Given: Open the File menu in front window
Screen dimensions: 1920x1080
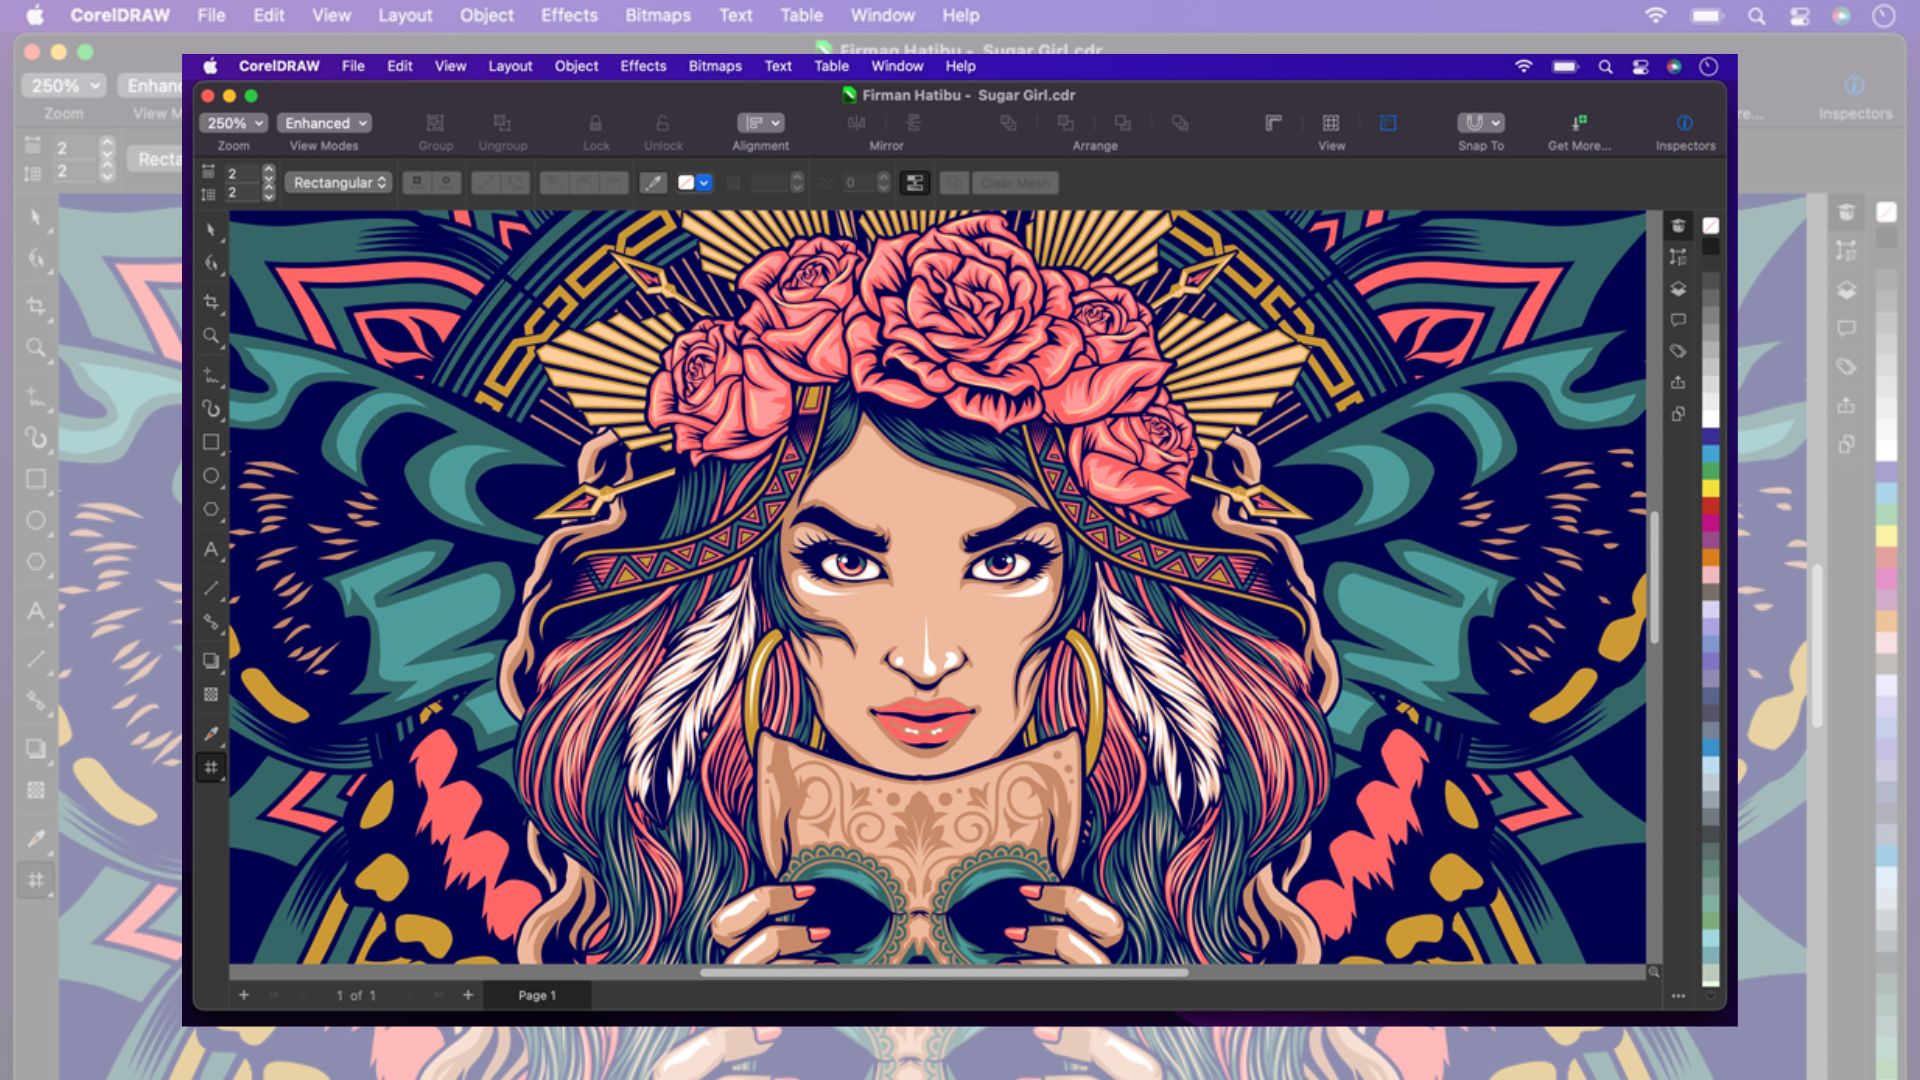Looking at the screenshot, I should click(x=353, y=66).
